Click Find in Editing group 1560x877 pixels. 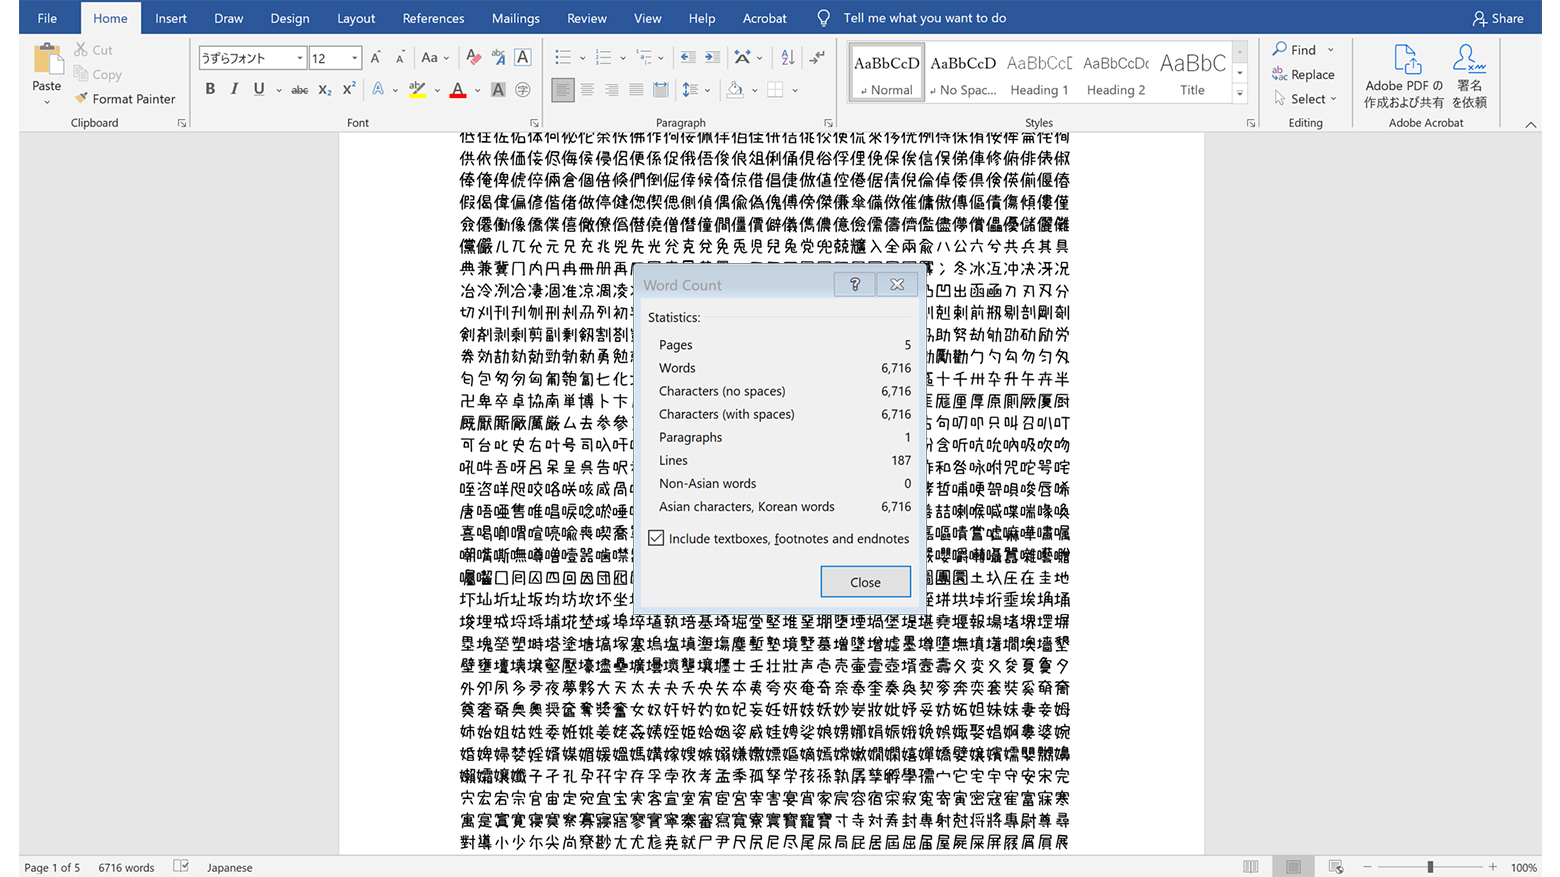[x=1294, y=49]
